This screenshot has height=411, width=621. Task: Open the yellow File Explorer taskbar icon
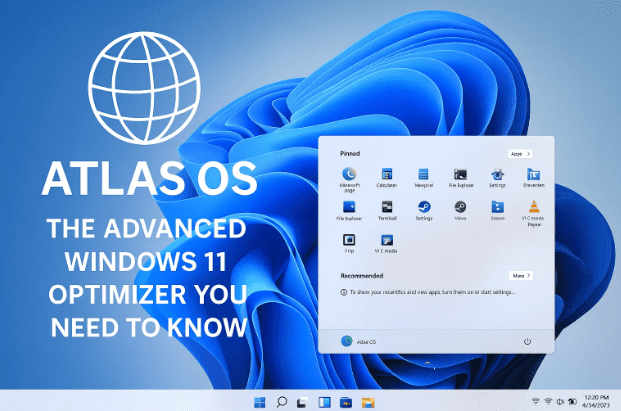click(368, 403)
